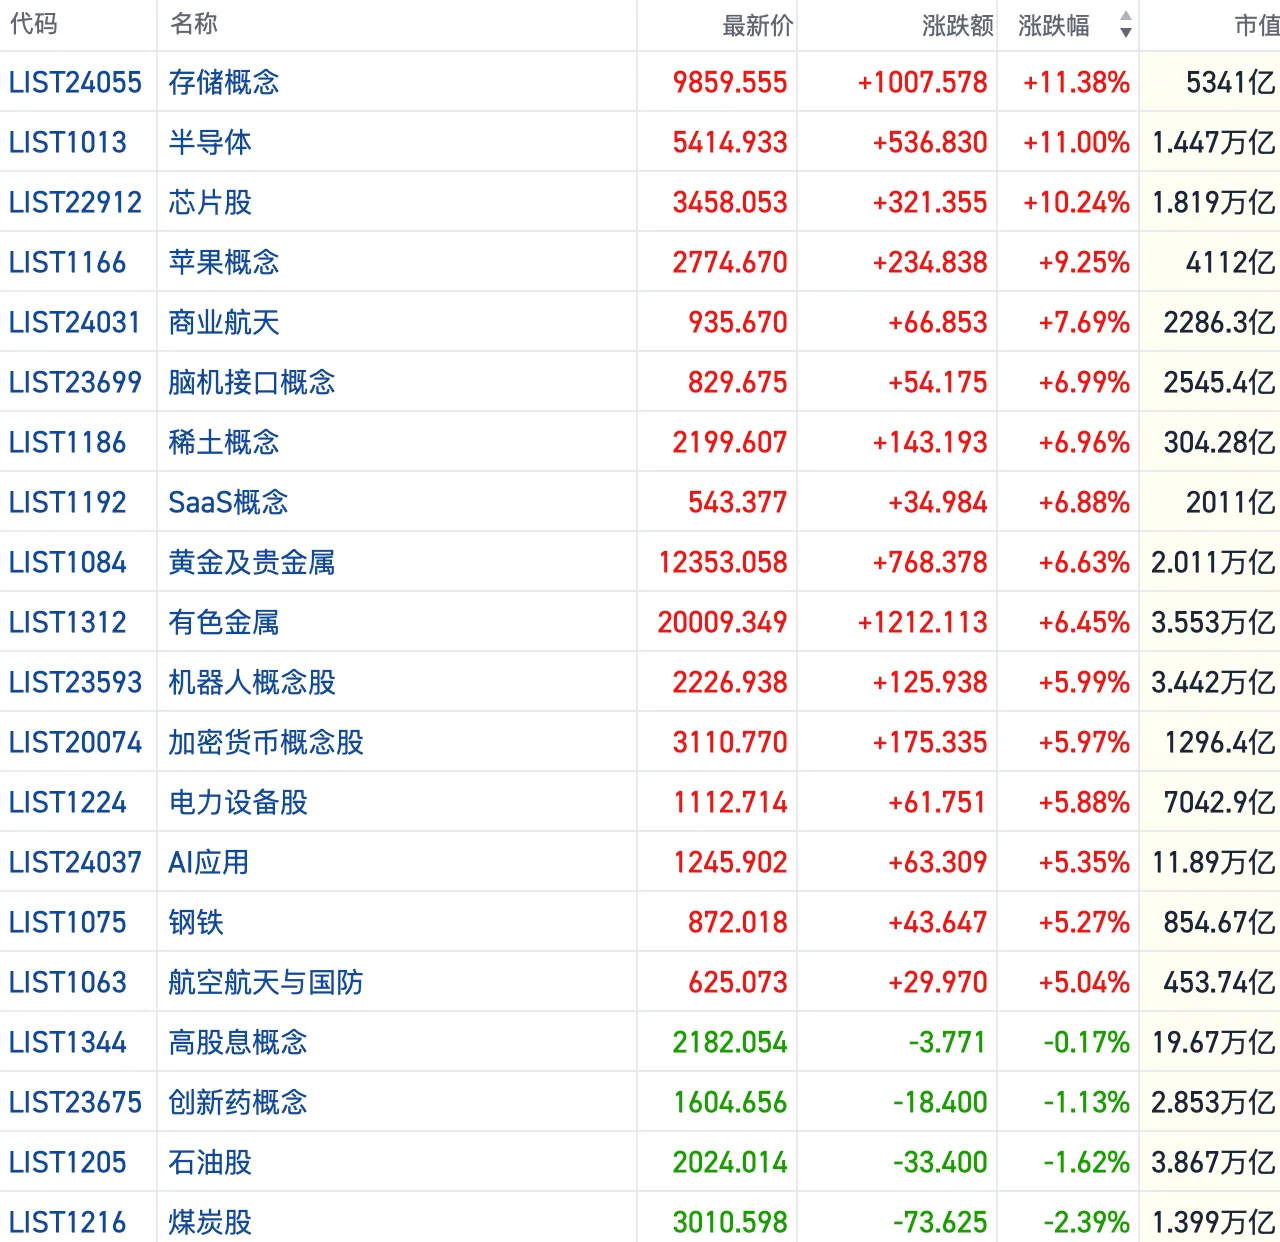Open the SaaS概念 sector link

[228, 502]
